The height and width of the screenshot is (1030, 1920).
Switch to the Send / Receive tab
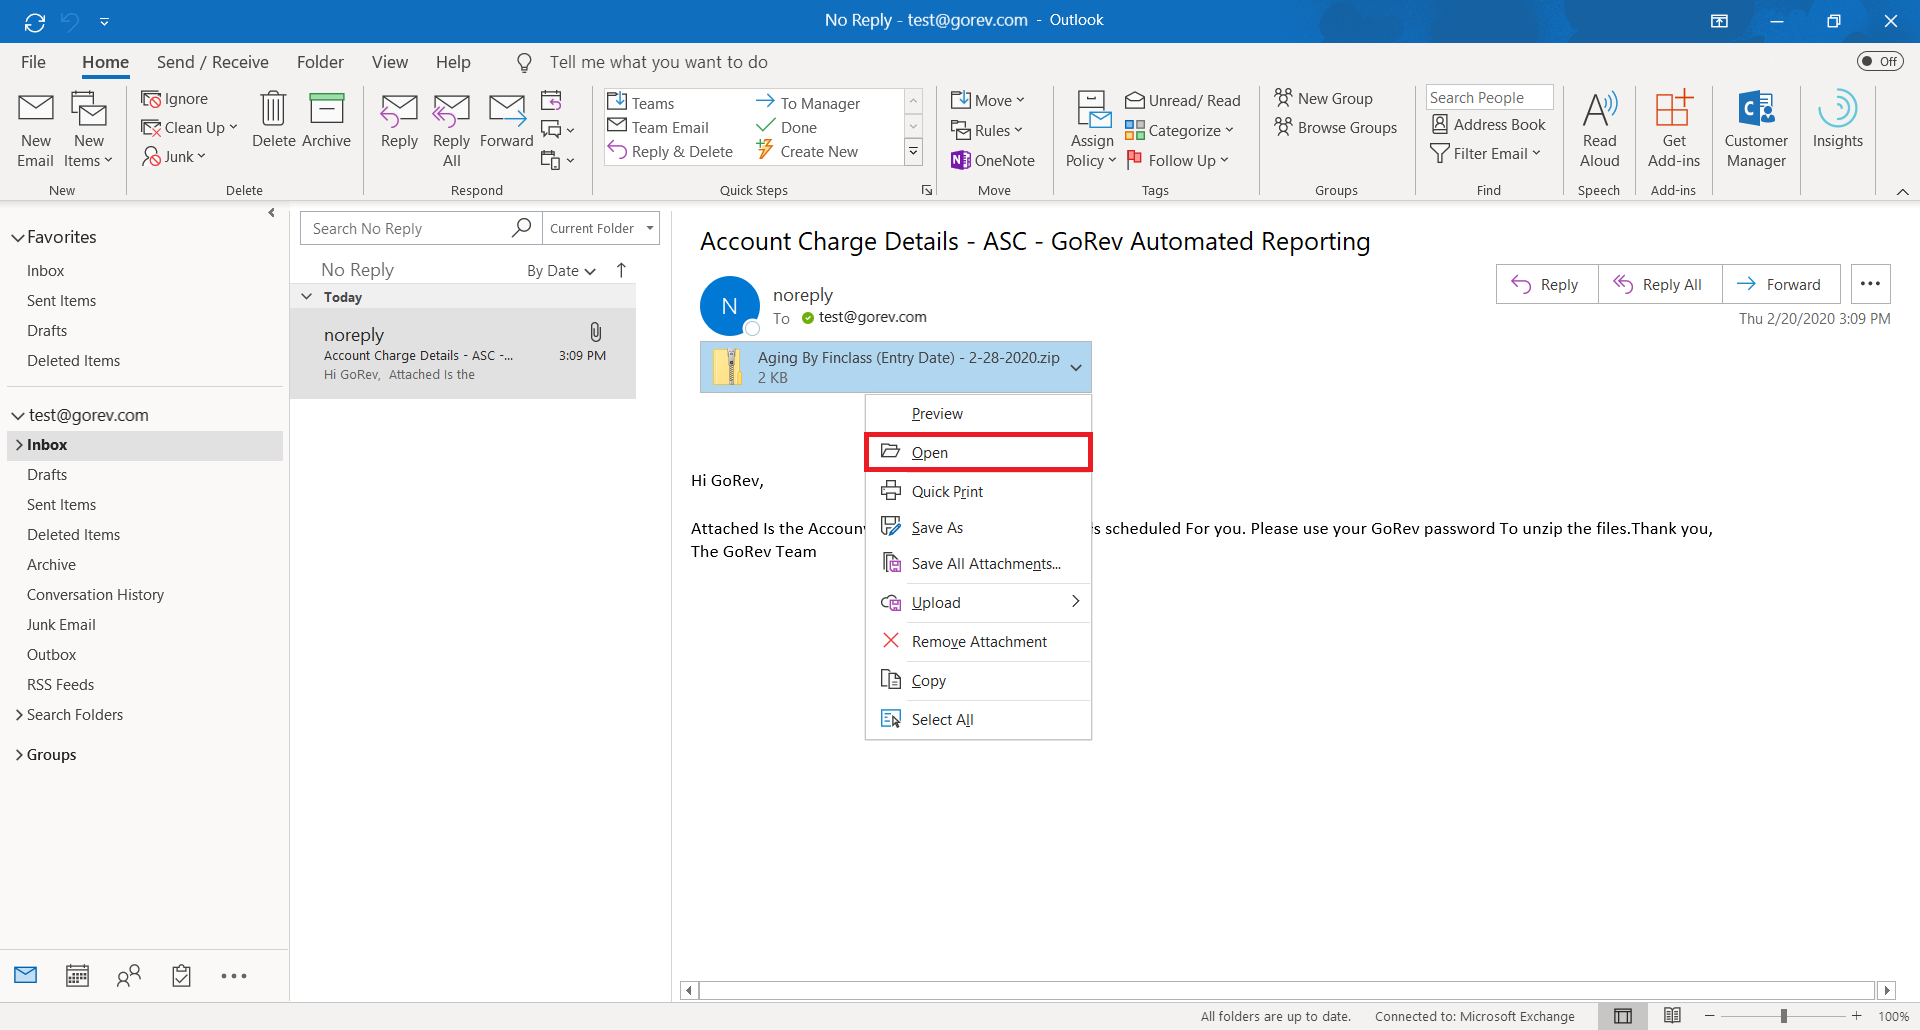pos(212,62)
